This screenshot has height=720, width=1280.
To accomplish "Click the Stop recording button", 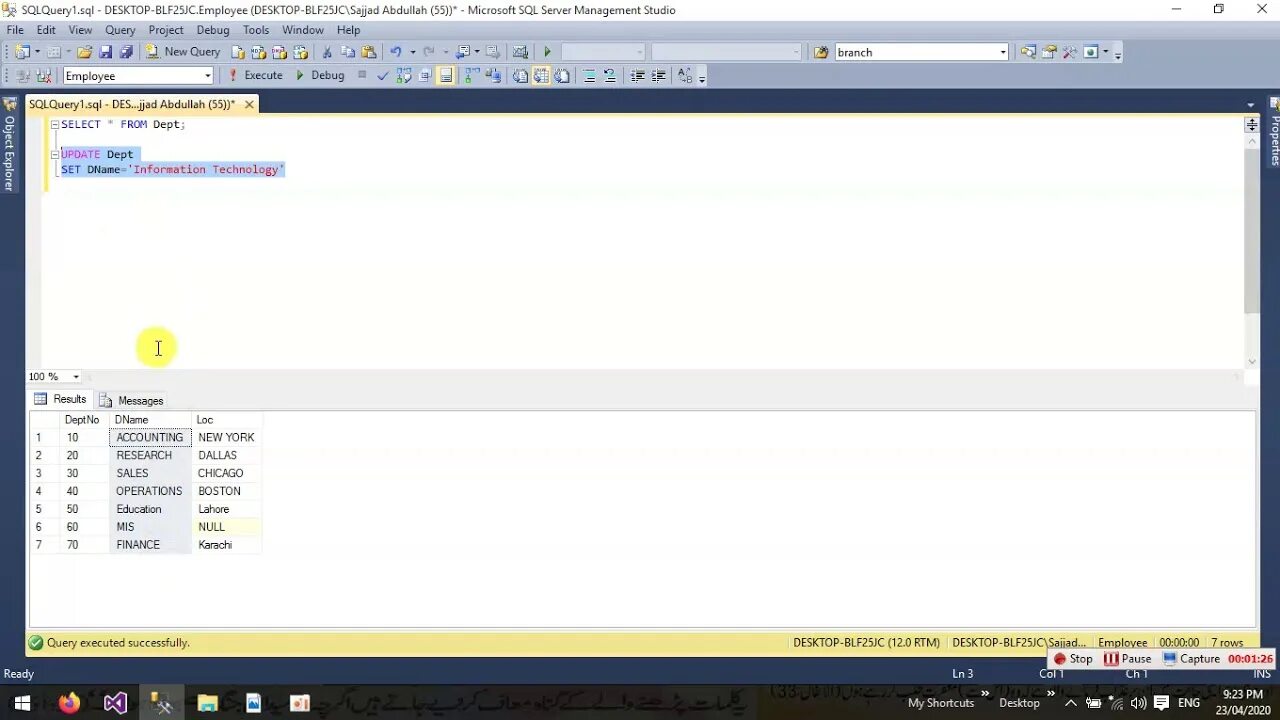I will pyautogui.click(x=1073, y=659).
